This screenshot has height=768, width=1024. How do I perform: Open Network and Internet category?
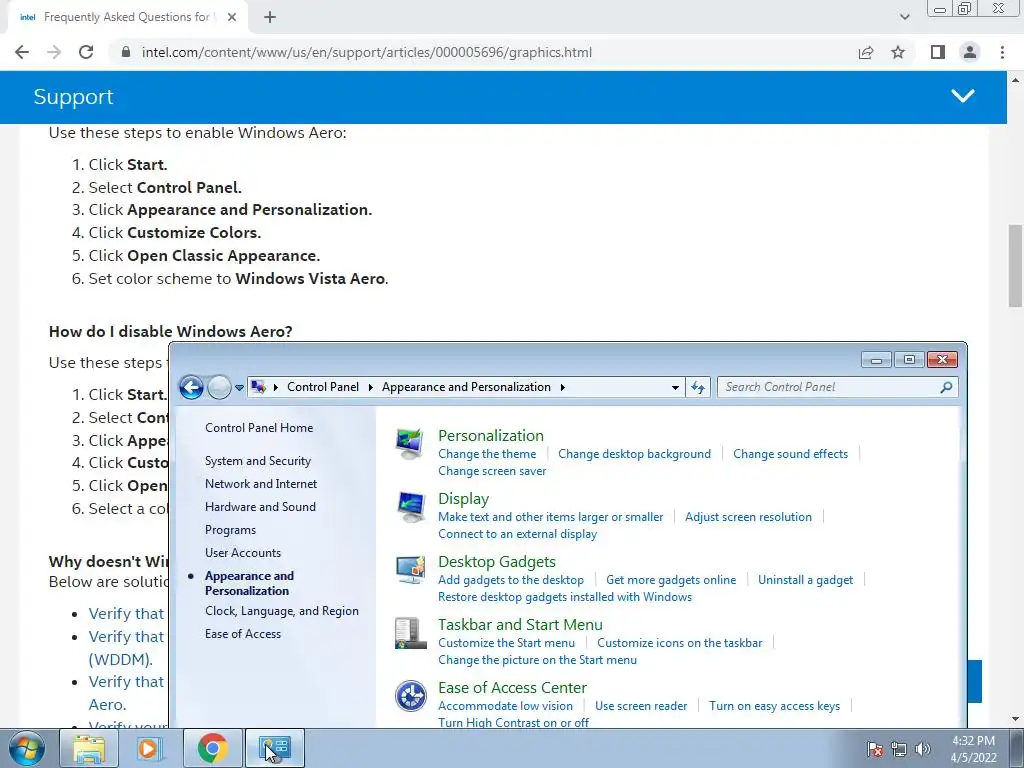click(x=261, y=483)
